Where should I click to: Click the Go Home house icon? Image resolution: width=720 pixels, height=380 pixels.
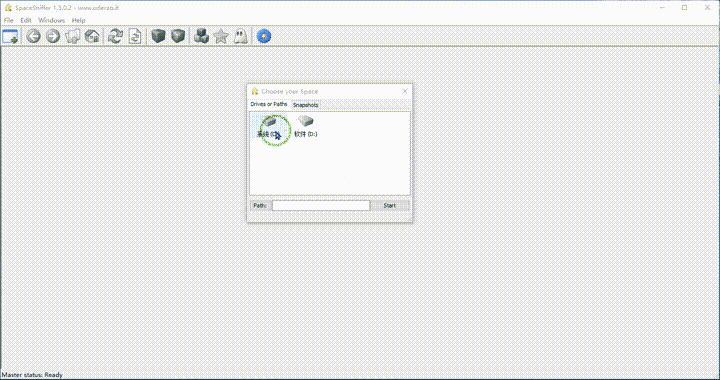pos(92,36)
